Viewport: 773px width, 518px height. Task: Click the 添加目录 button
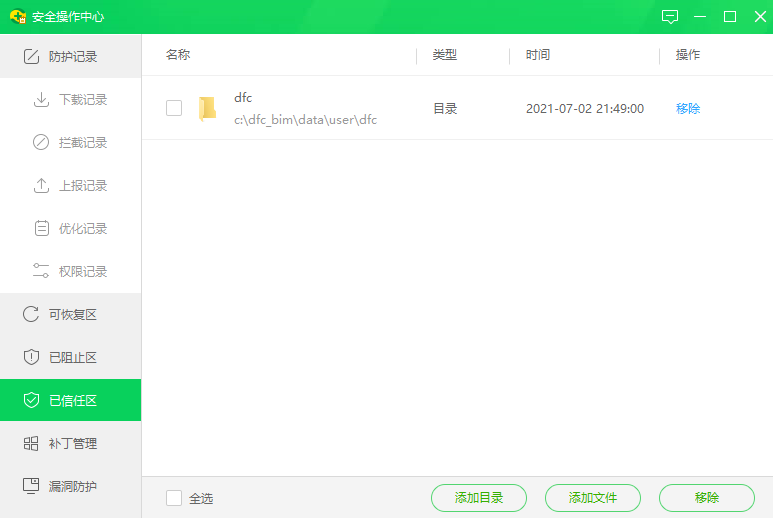(x=479, y=498)
